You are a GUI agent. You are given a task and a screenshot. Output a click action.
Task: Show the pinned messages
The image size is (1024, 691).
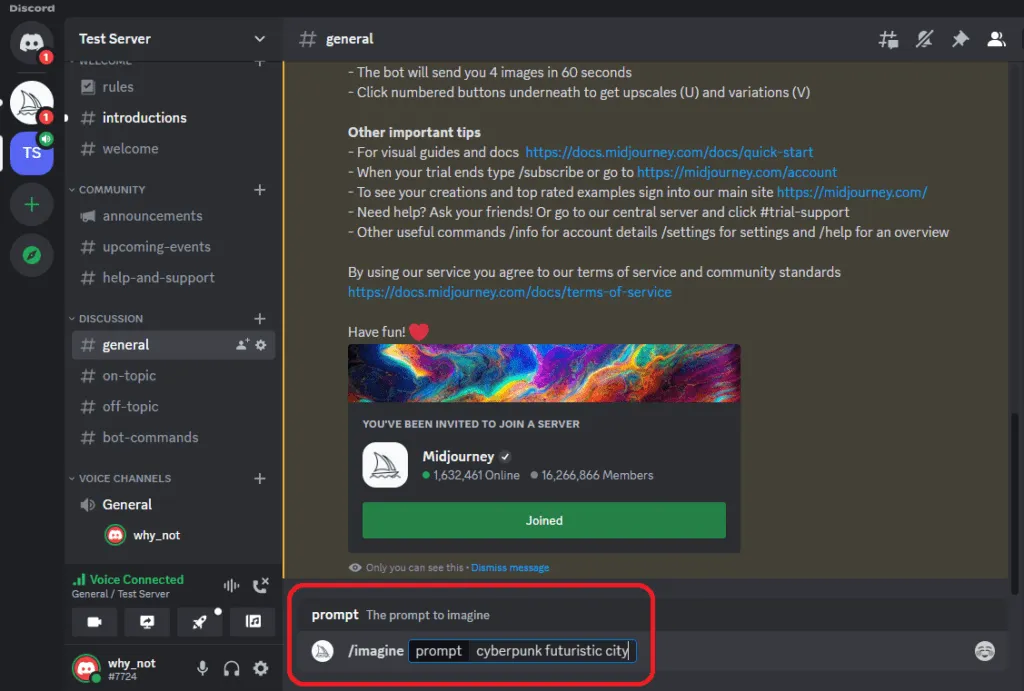point(959,39)
